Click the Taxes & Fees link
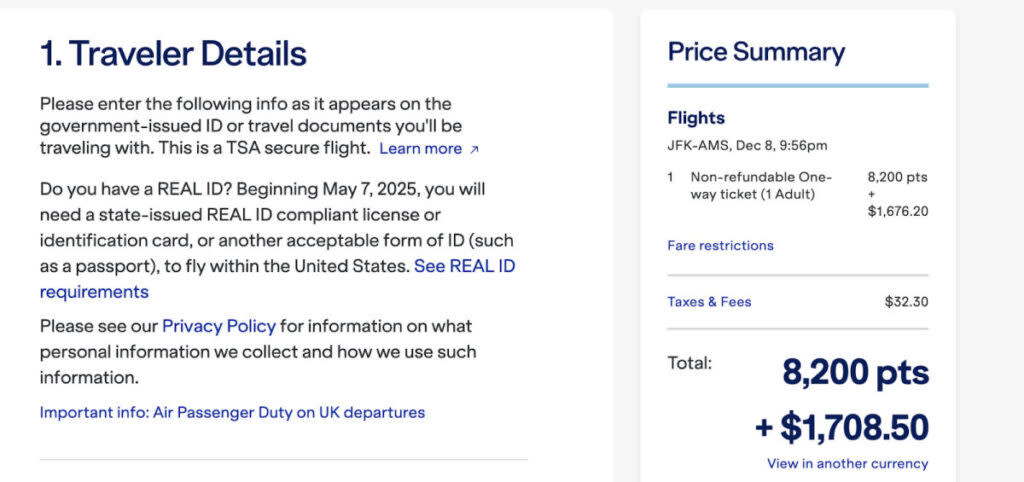The width and height of the screenshot is (1024, 482). click(709, 302)
